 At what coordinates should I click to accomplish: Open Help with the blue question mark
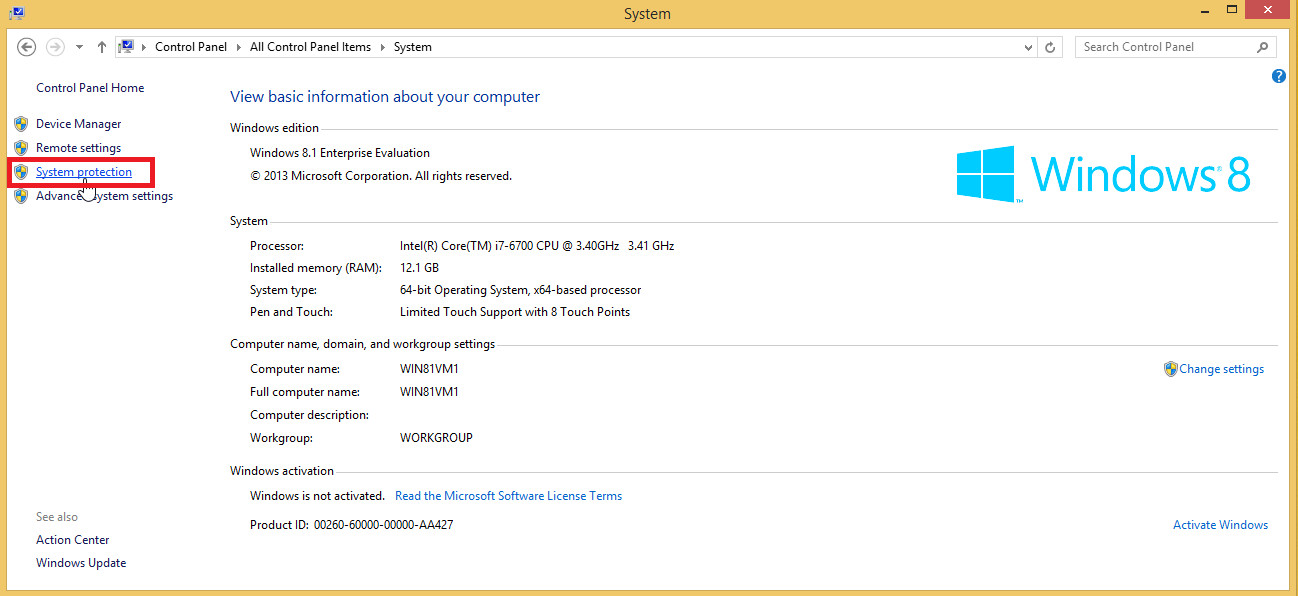tap(1278, 76)
